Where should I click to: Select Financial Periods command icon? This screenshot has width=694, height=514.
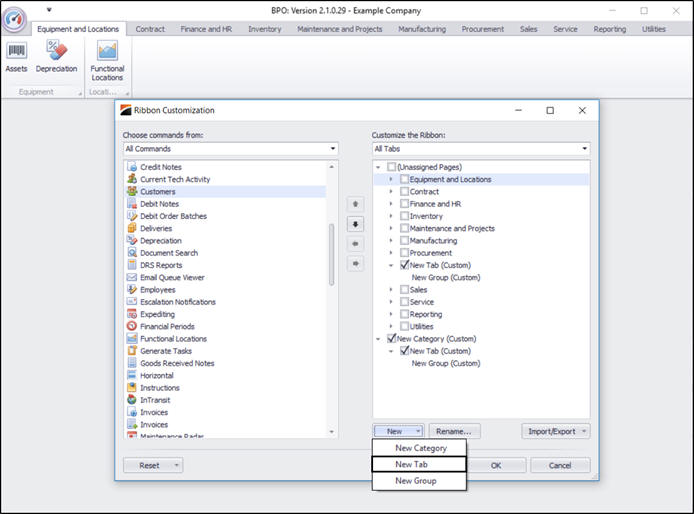click(132, 326)
